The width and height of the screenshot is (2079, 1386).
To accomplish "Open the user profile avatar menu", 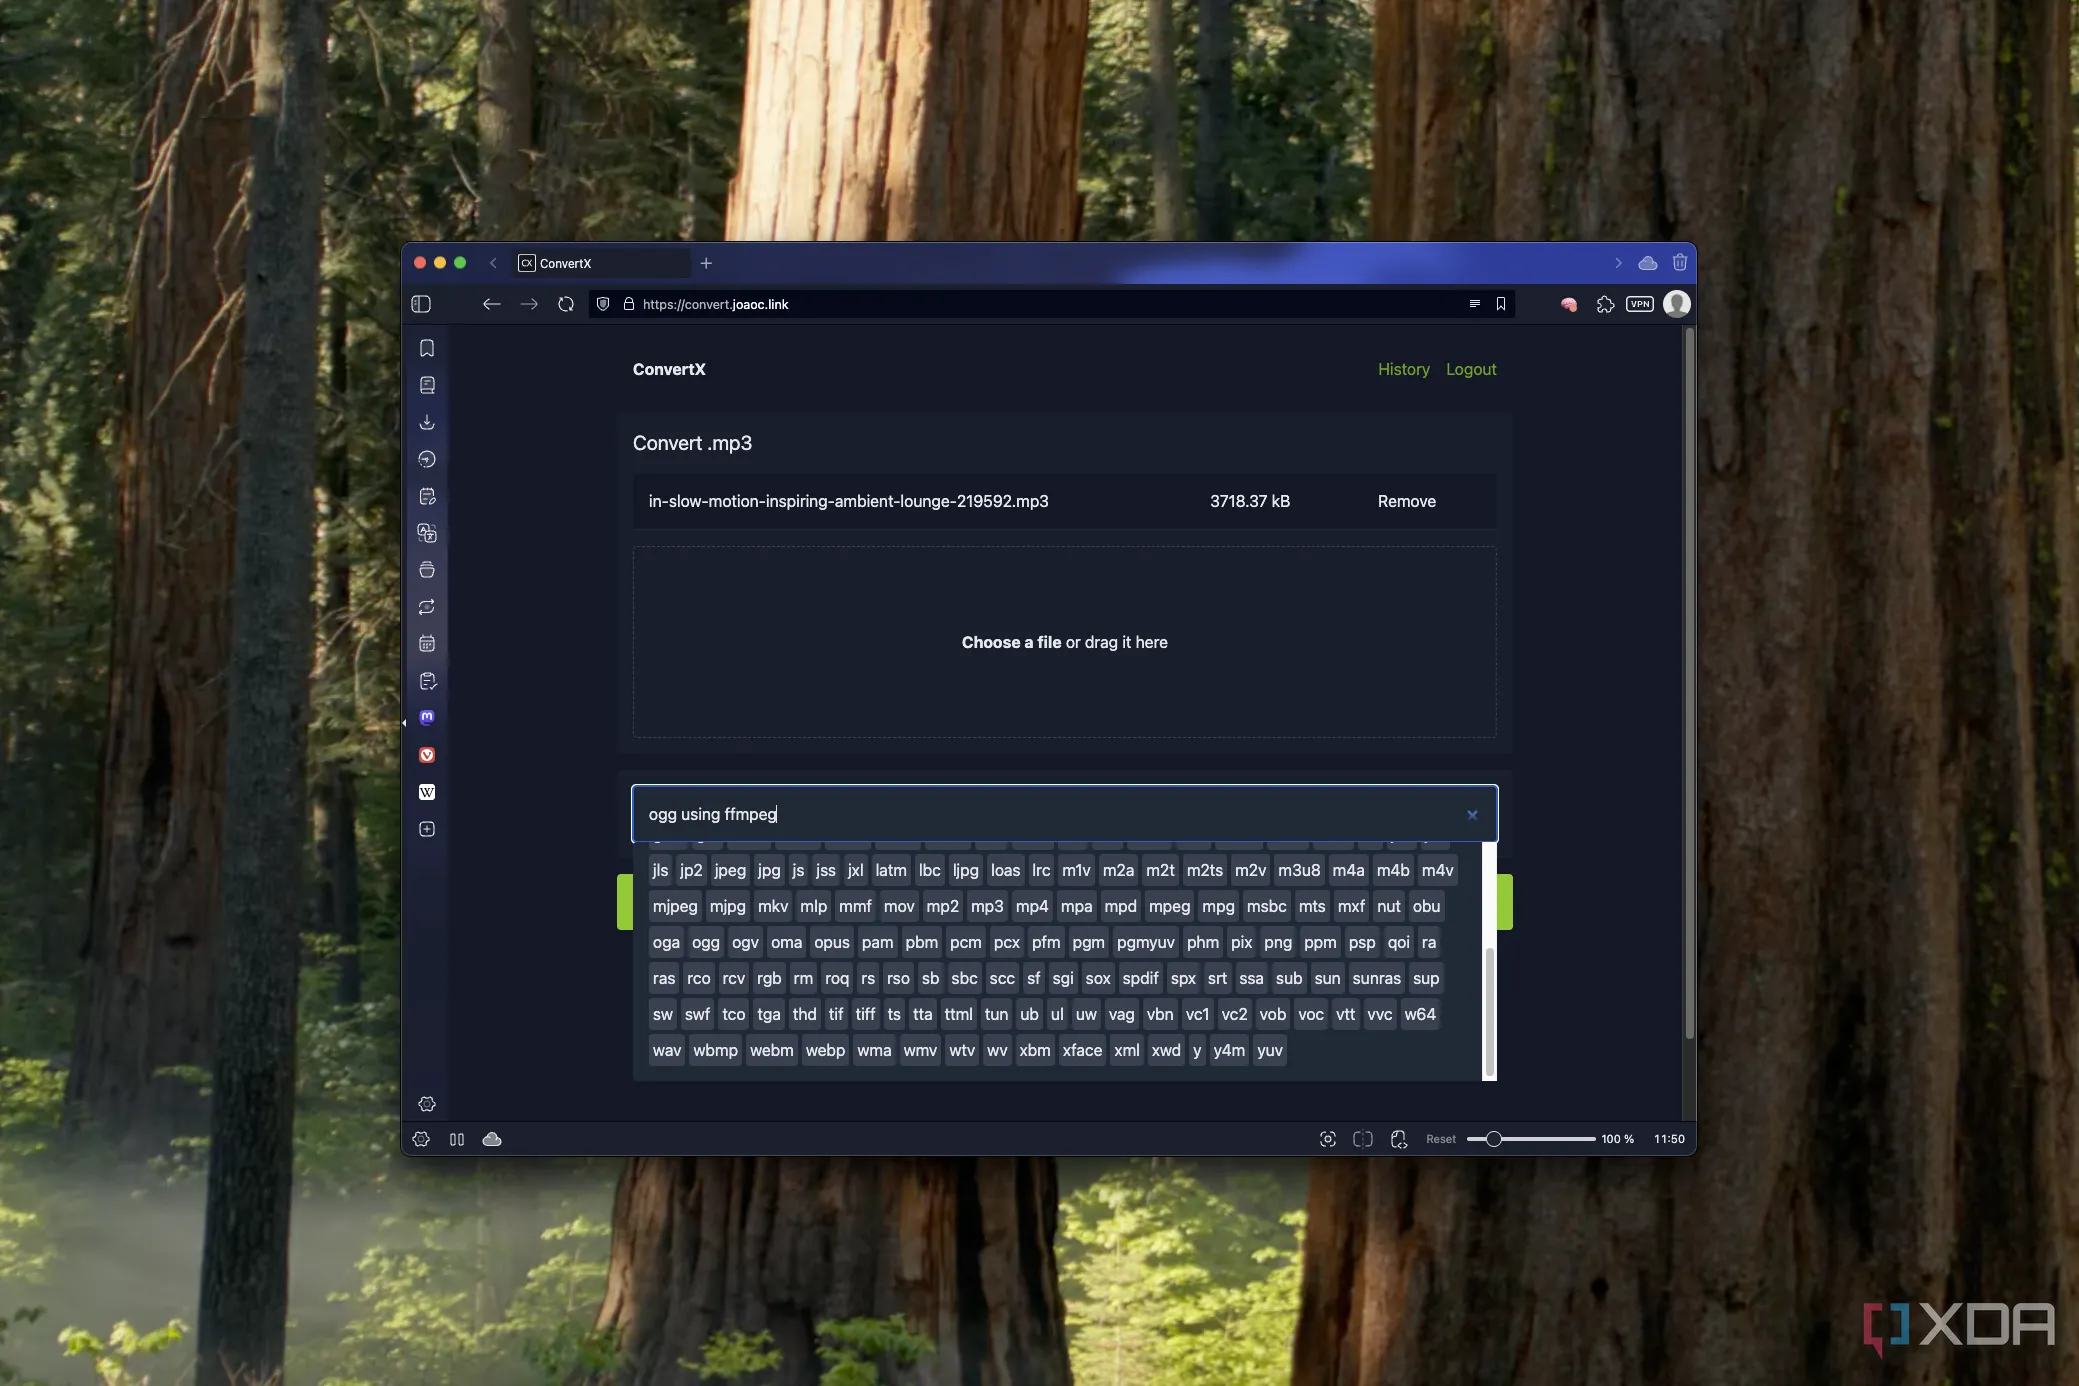I will tap(1677, 304).
